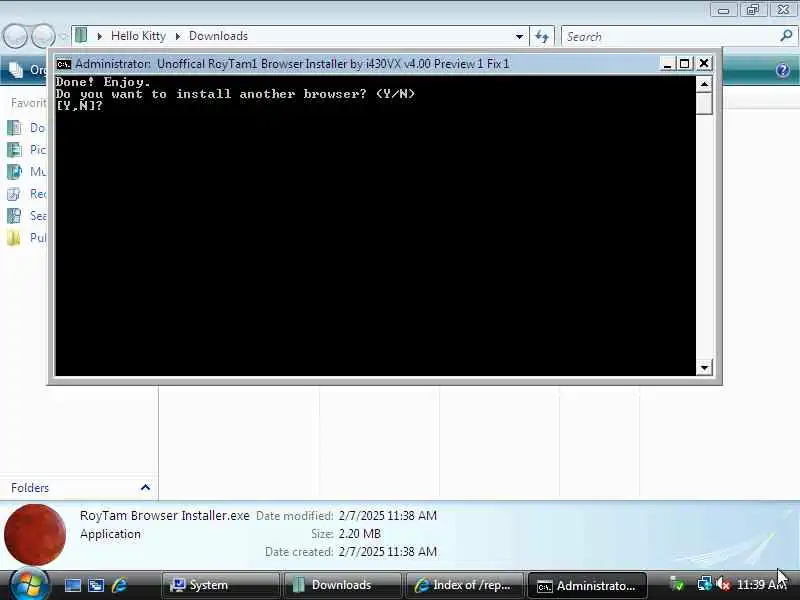Switch to Downloads taskbar button
Image resolution: width=800 pixels, height=600 pixels.
342,585
